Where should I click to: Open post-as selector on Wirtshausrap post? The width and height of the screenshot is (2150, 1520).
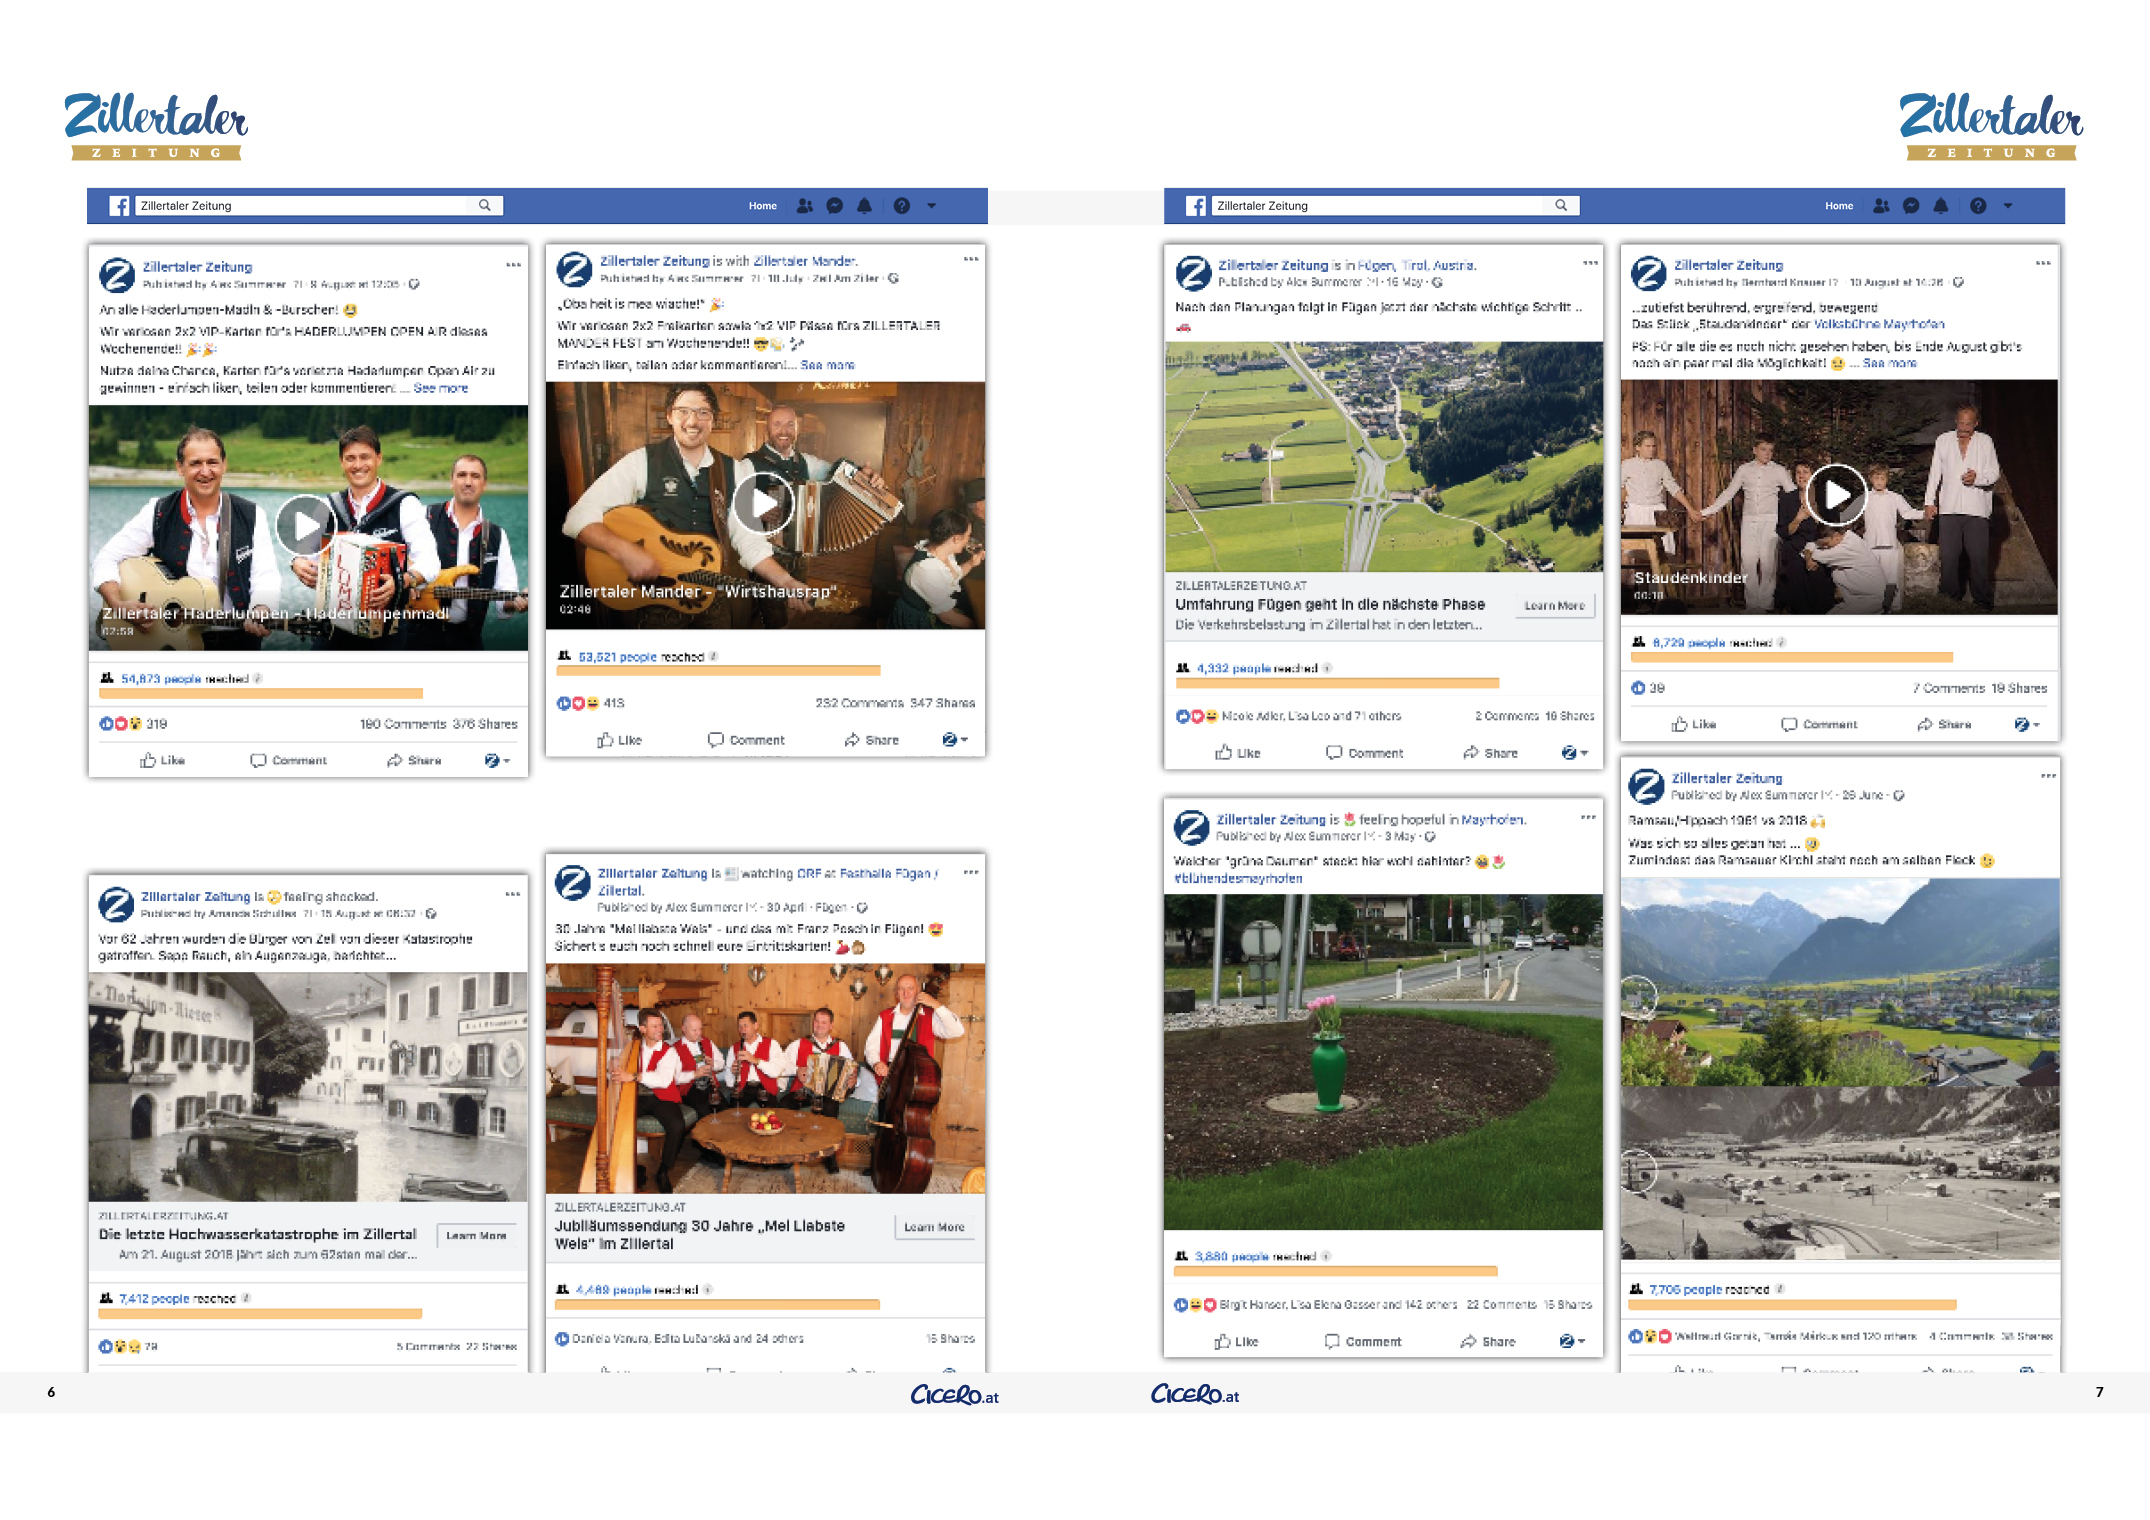(x=955, y=740)
